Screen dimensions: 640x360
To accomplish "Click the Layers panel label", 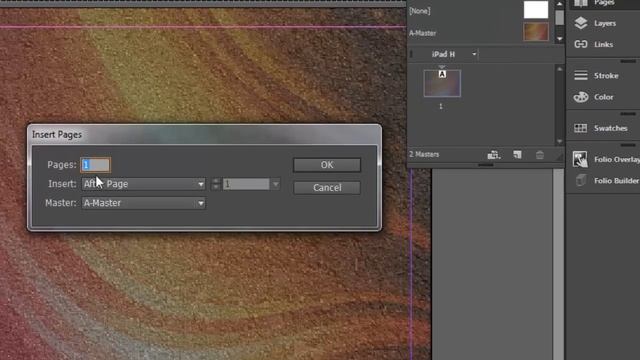I will coord(605,23).
